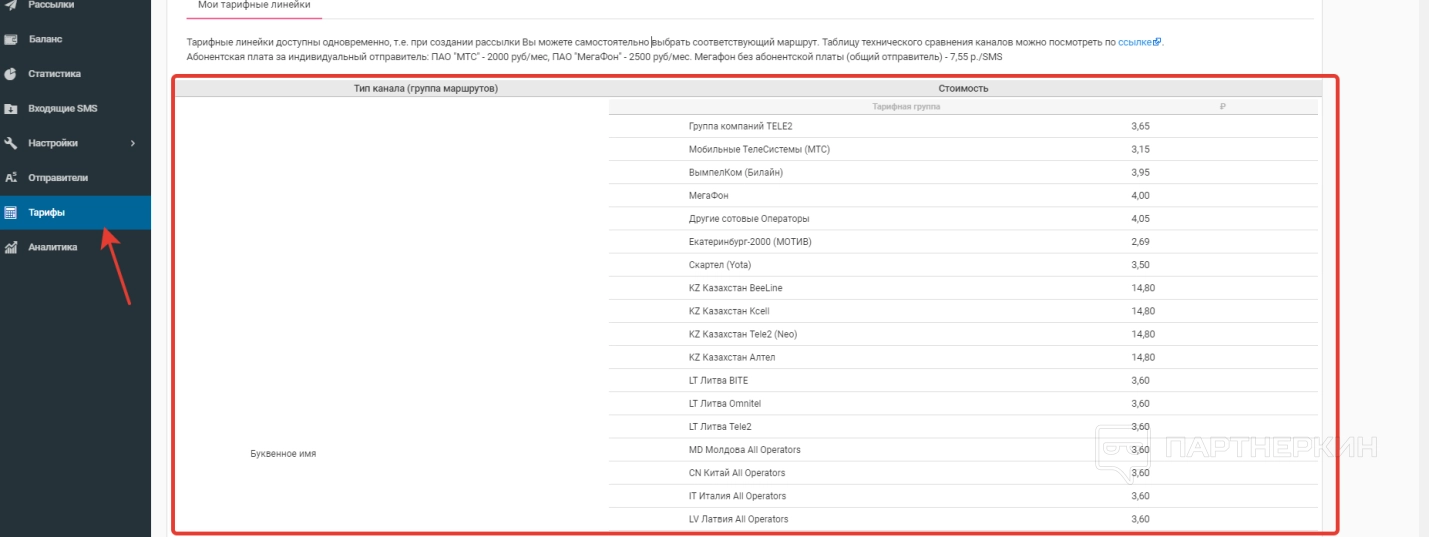1429x537 pixels.
Task: Click price 3,95 for Билайн
Action: pos(1140,172)
